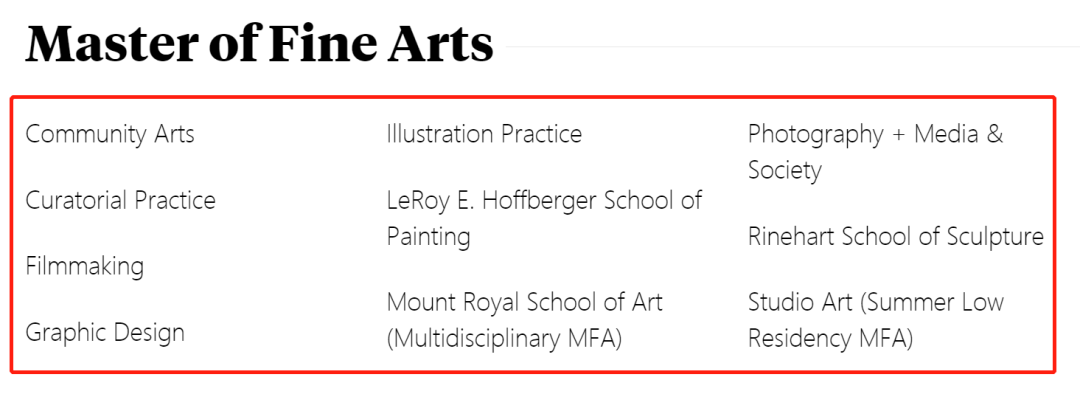Click the Master of Fine Arts heading
Viewport: 1080px width, 394px height.
260,43
